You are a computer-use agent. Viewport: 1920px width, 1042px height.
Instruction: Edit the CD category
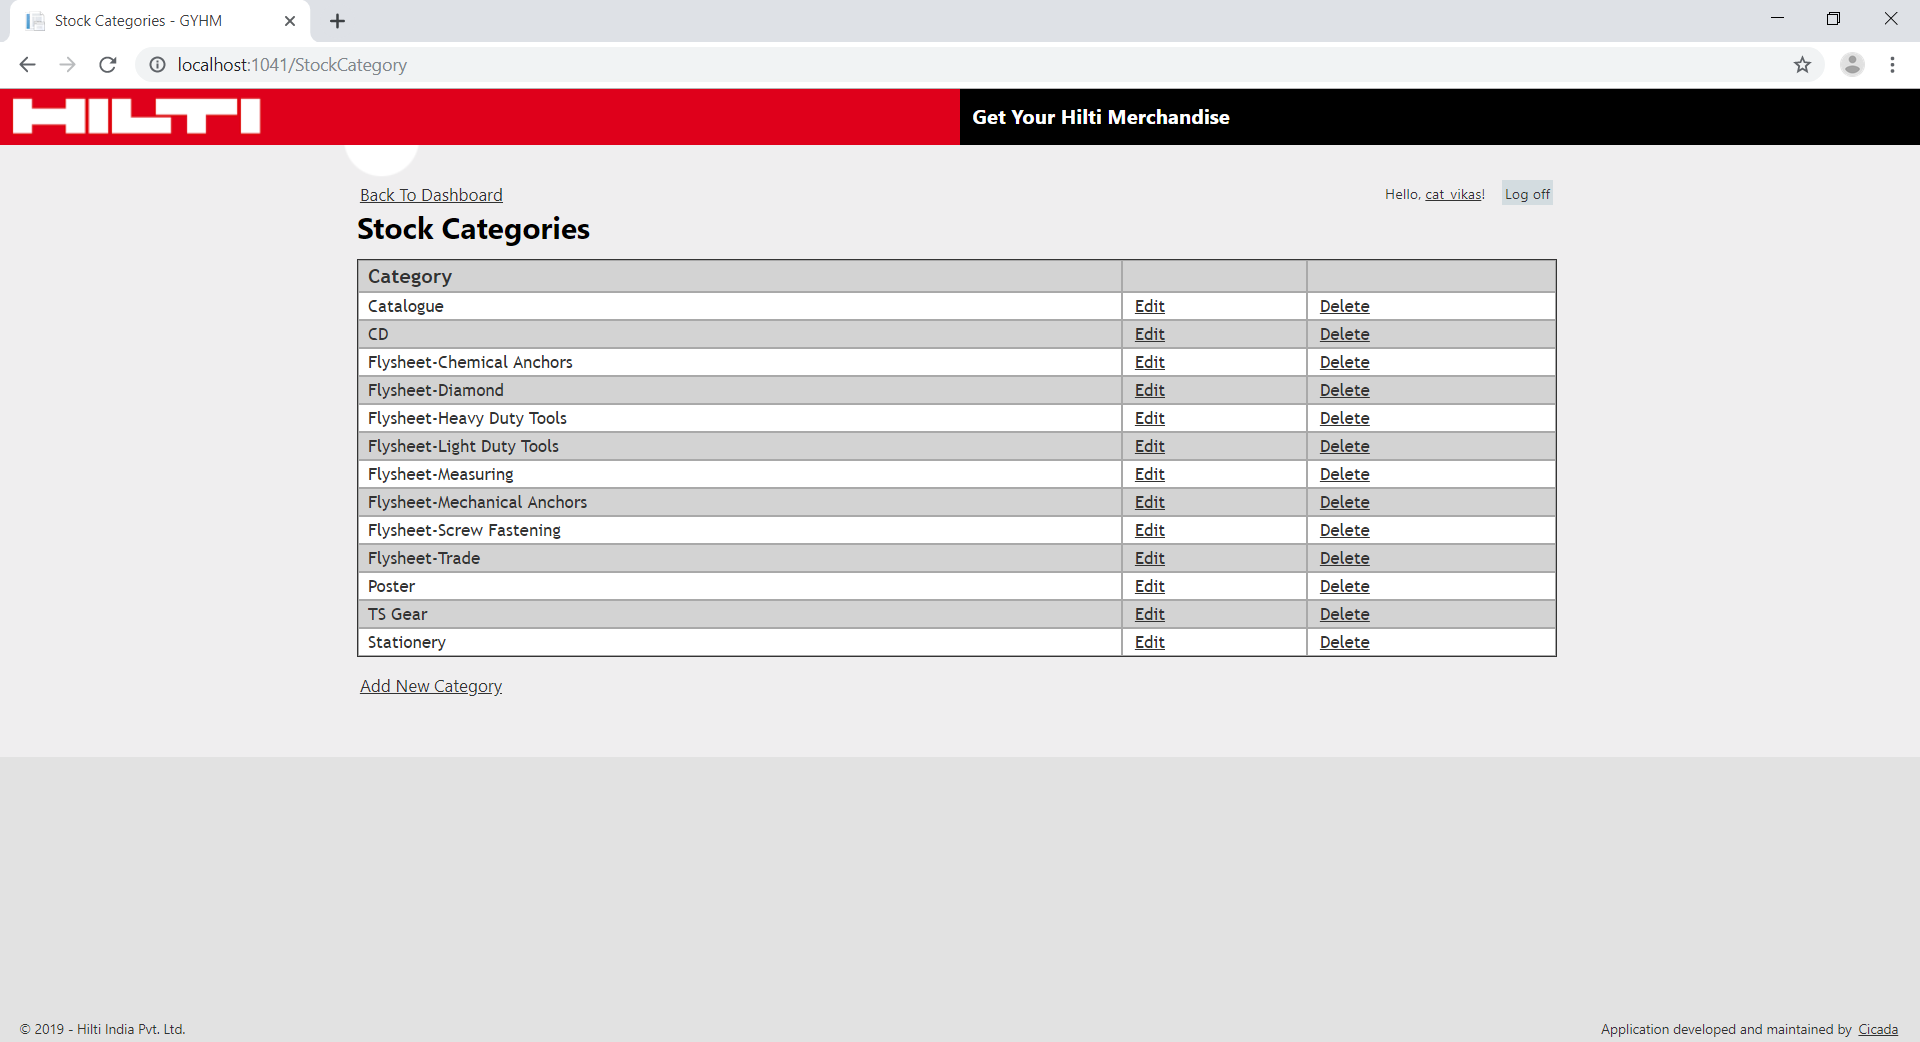click(1150, 334)
